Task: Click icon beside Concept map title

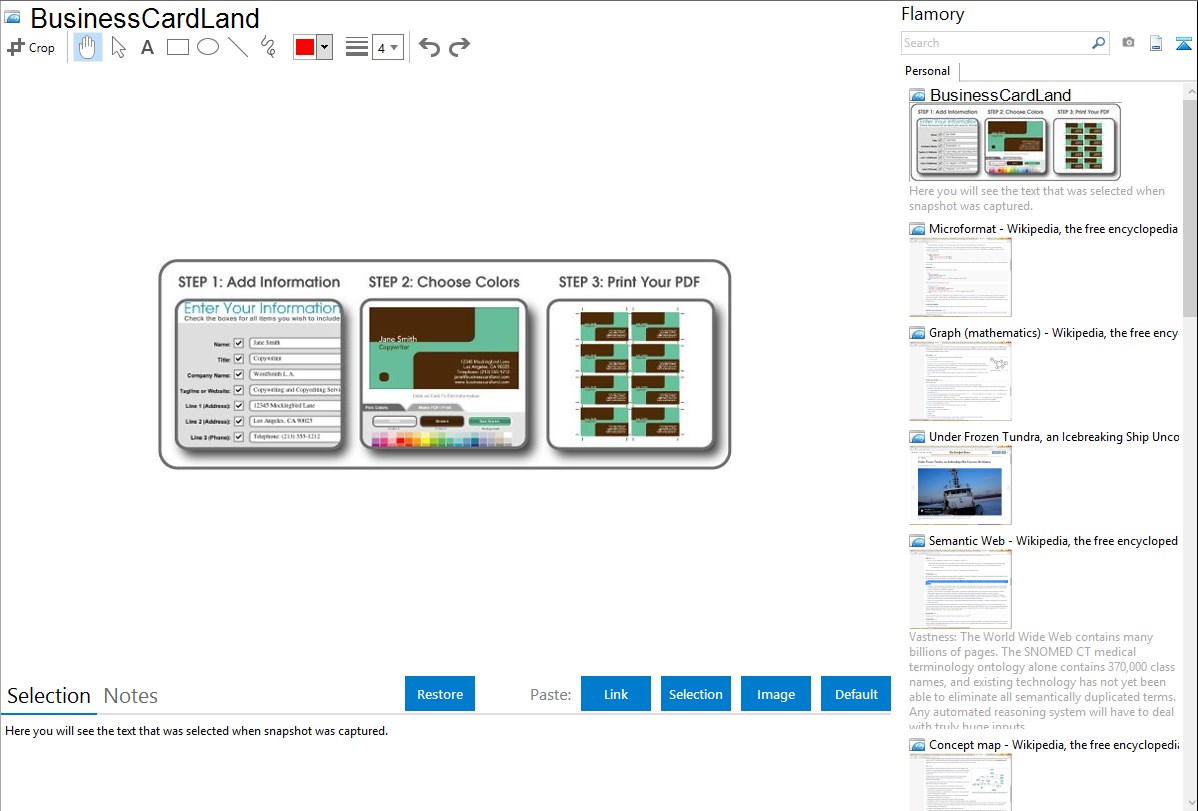Action: [917, 745]
